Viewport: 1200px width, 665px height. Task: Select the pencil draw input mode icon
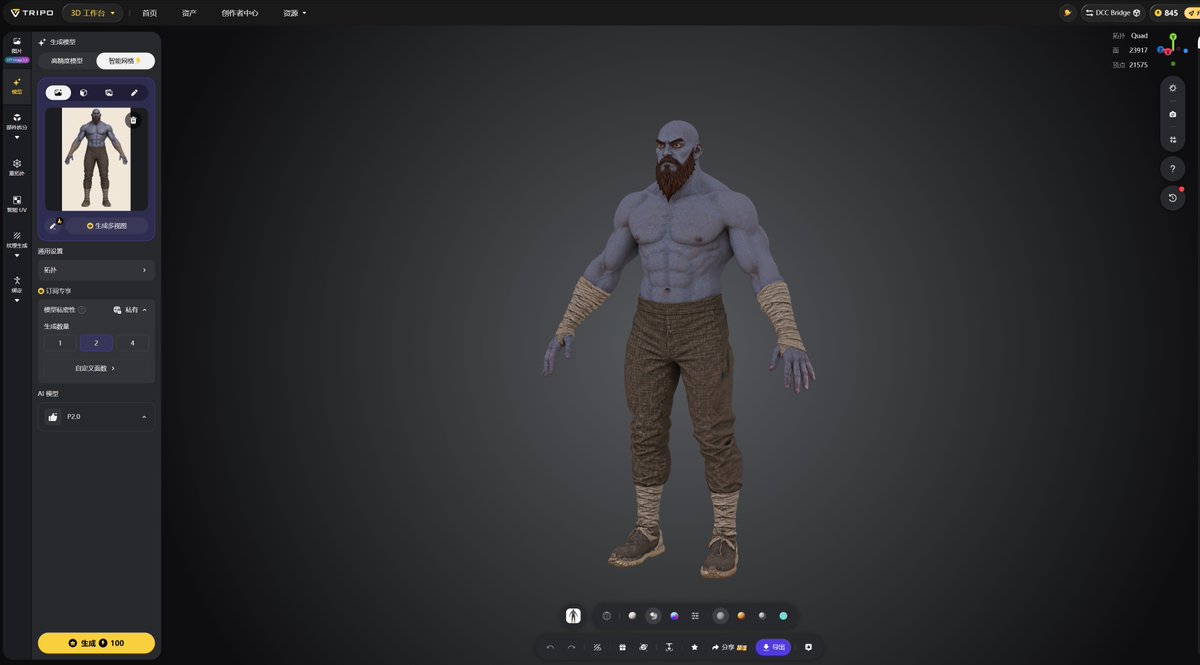tap(134, 93)
